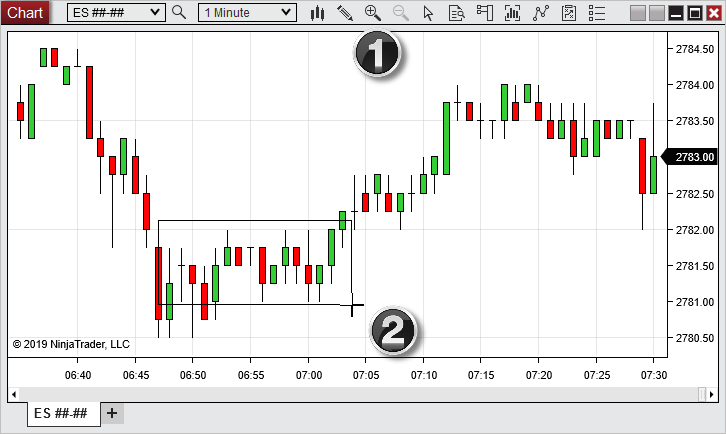Open the chart Properties list icon

click(x=597, y=13)
